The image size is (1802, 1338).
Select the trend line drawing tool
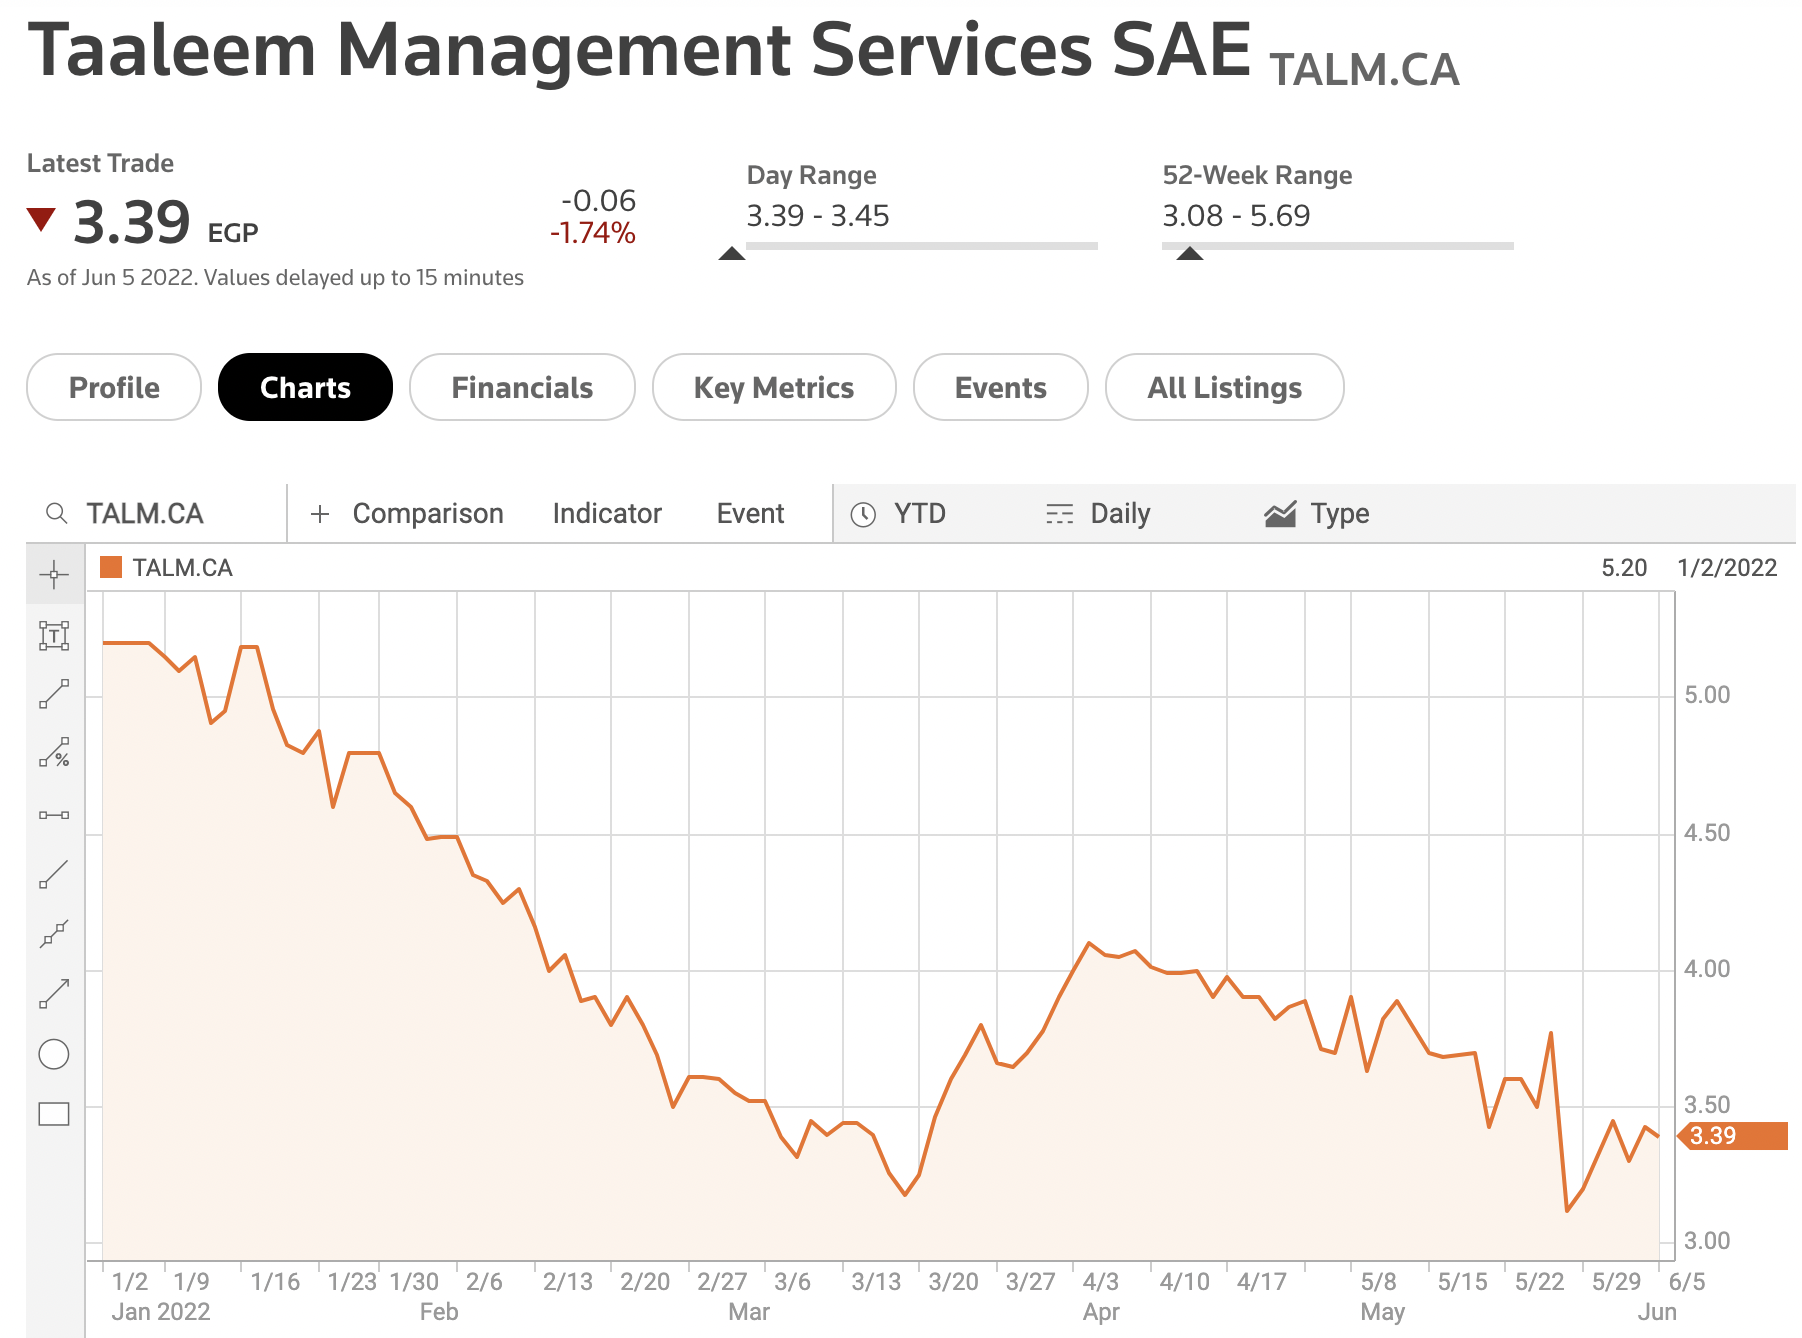(x=54, y=694)
